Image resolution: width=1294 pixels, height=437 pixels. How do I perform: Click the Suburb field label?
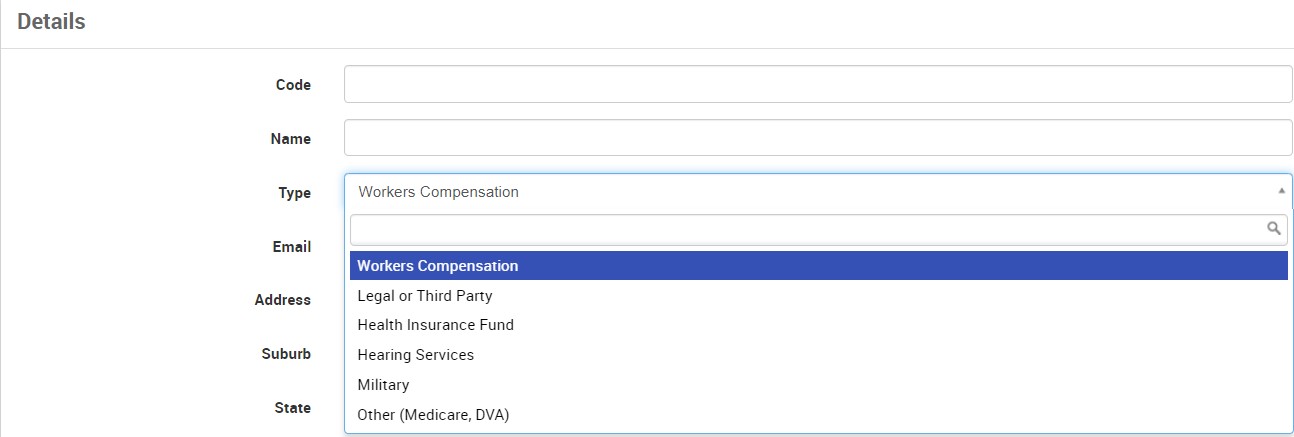pos(286,354)
